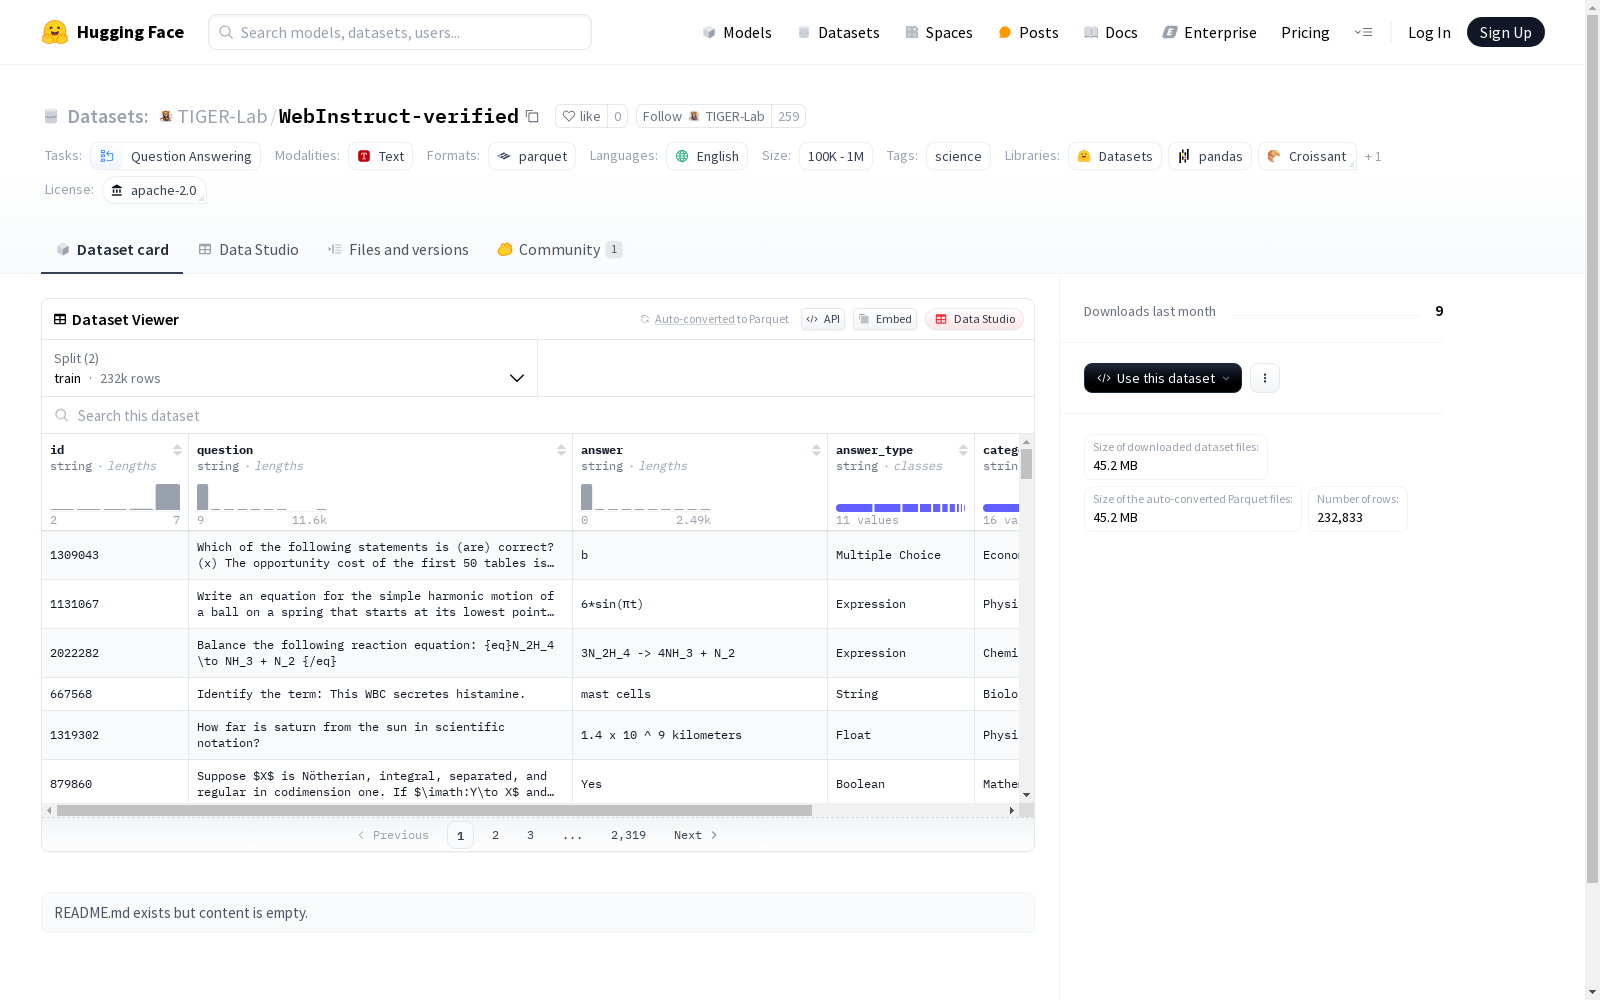
Task: Click the Log In link
Action: pyautogui.click(x=1429, y=32)
